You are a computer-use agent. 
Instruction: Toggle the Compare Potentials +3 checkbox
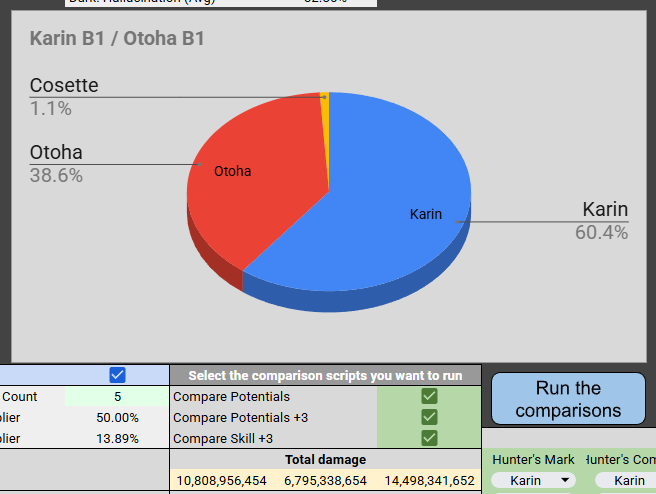pyautogui.click(x=429, y=417)
